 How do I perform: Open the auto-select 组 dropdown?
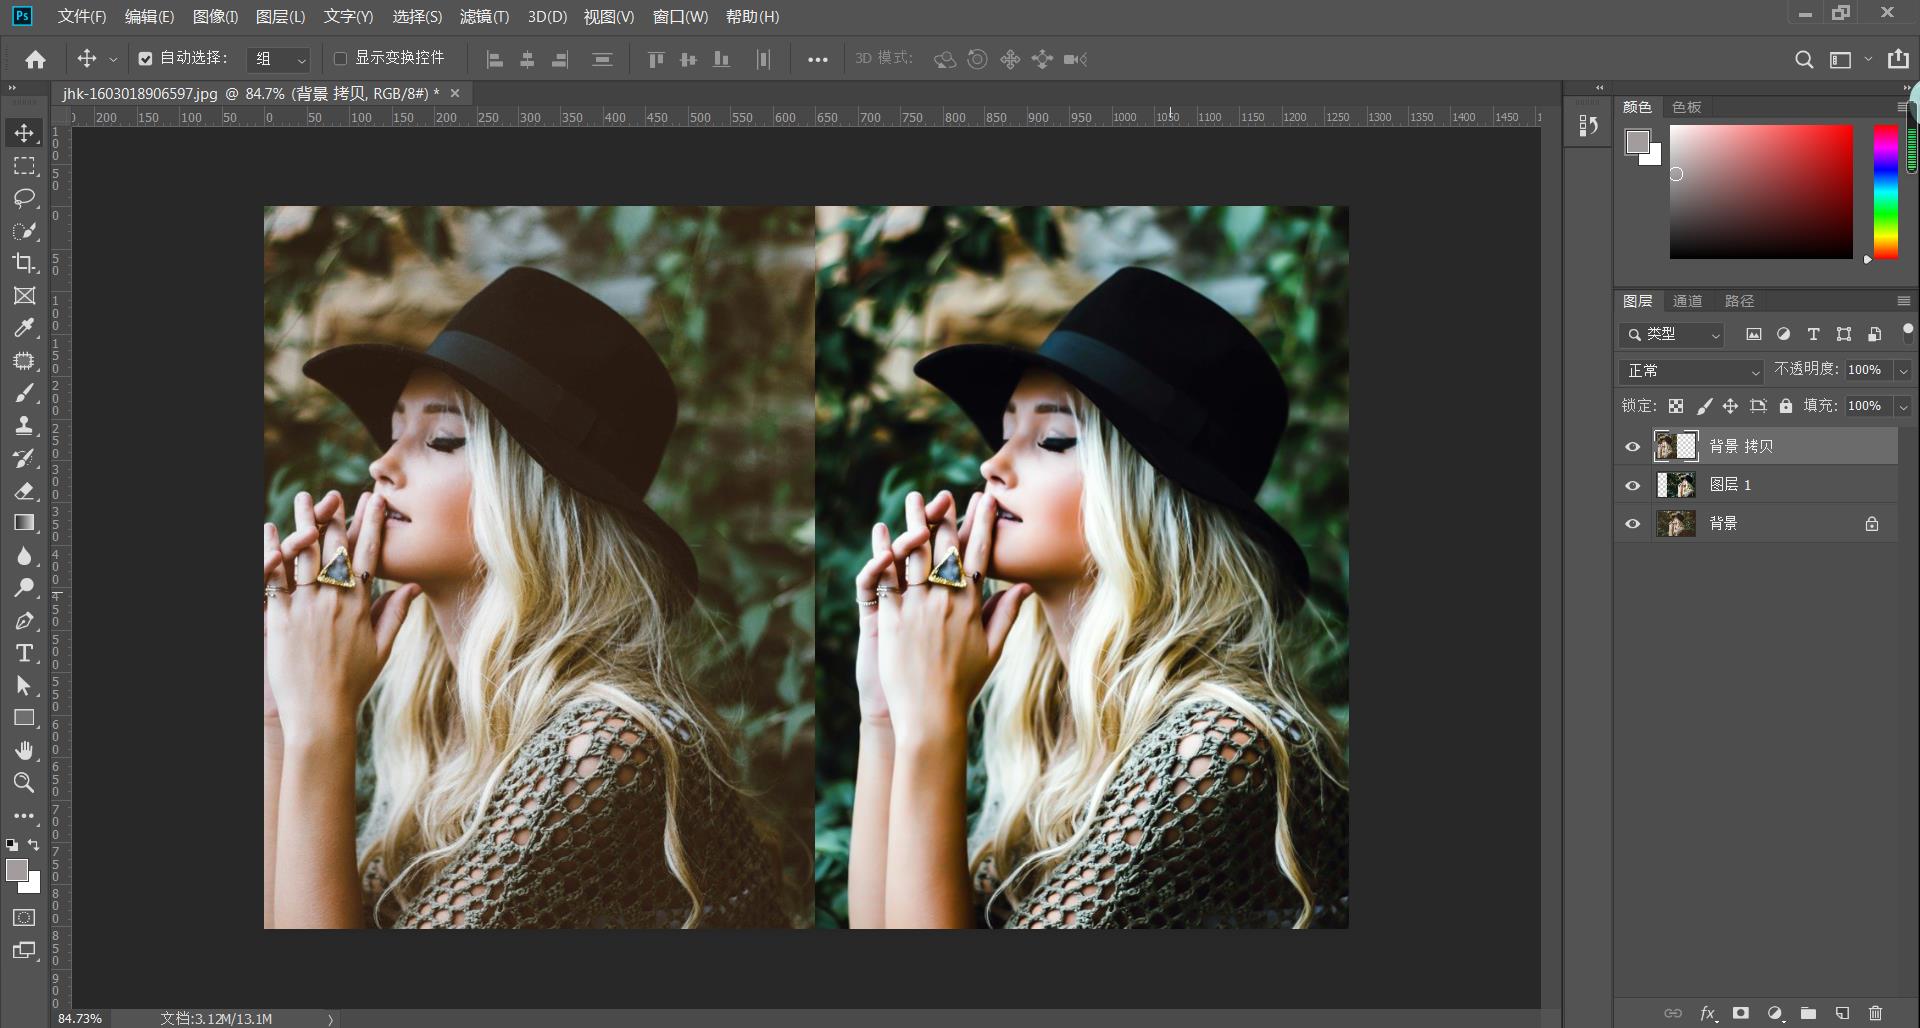coord(279,60)
